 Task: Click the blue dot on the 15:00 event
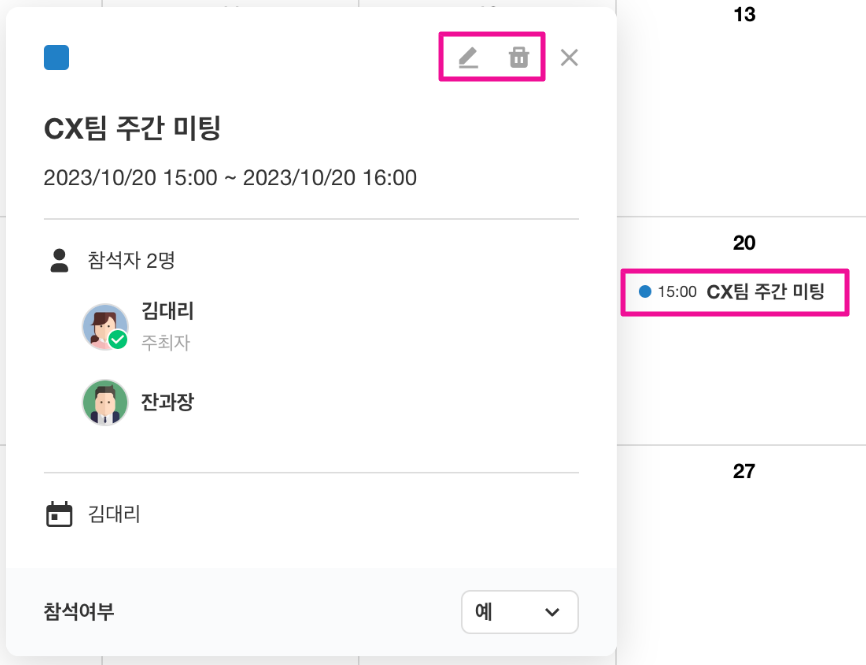(645, 292)
